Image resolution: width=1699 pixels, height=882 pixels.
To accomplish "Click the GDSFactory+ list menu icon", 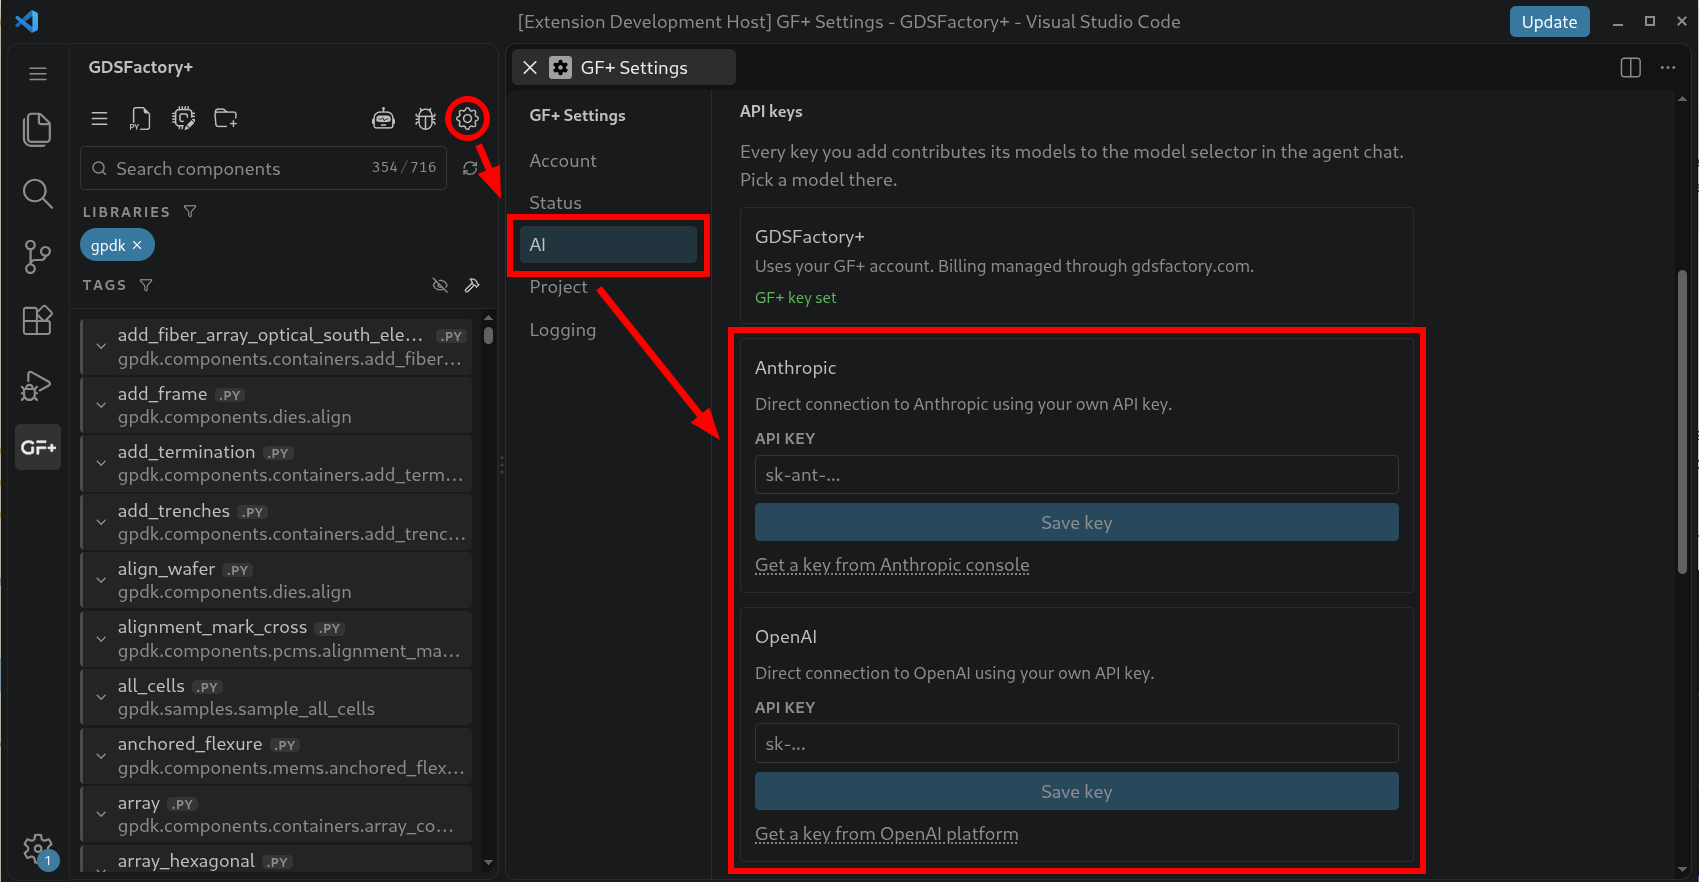I will [99, 118].
